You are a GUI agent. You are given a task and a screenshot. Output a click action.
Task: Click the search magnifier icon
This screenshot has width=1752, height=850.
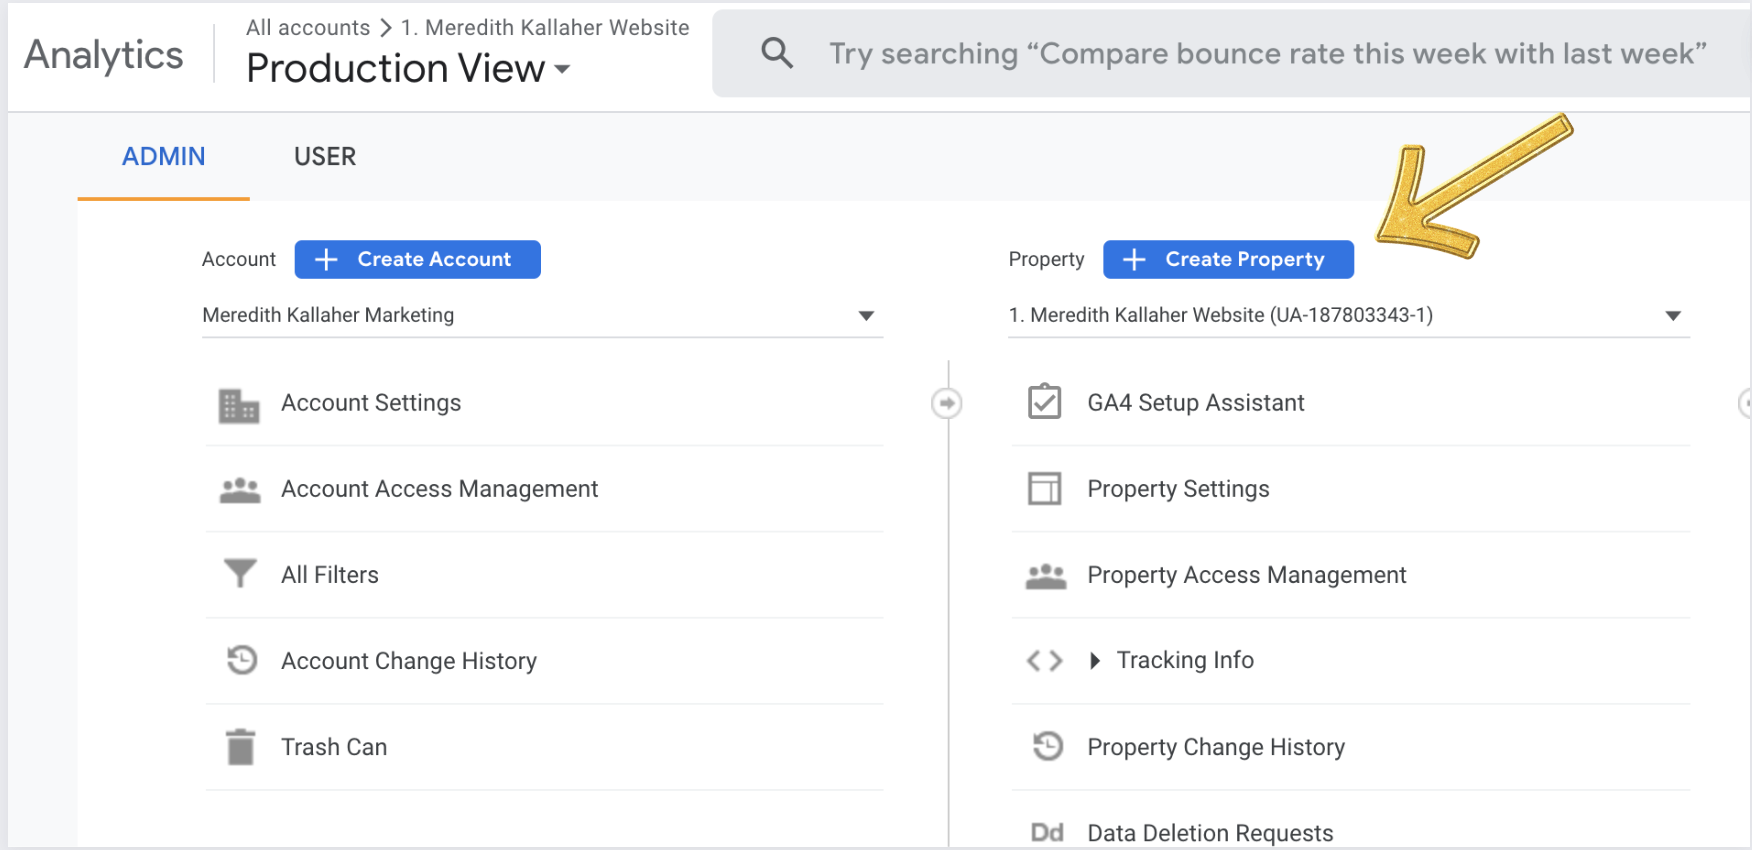coord(777,53)
